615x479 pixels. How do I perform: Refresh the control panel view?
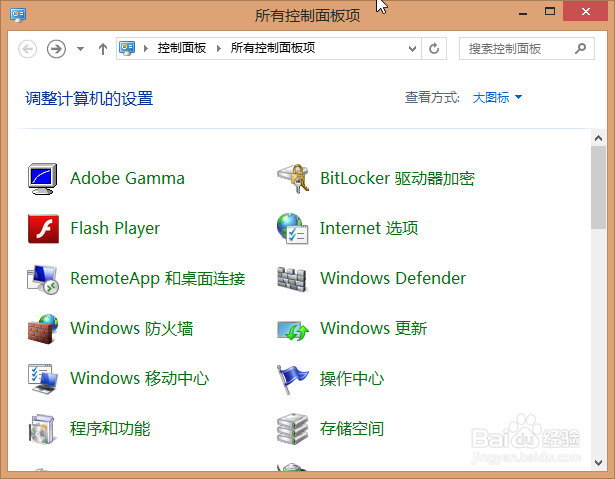[x=434, y=49]
